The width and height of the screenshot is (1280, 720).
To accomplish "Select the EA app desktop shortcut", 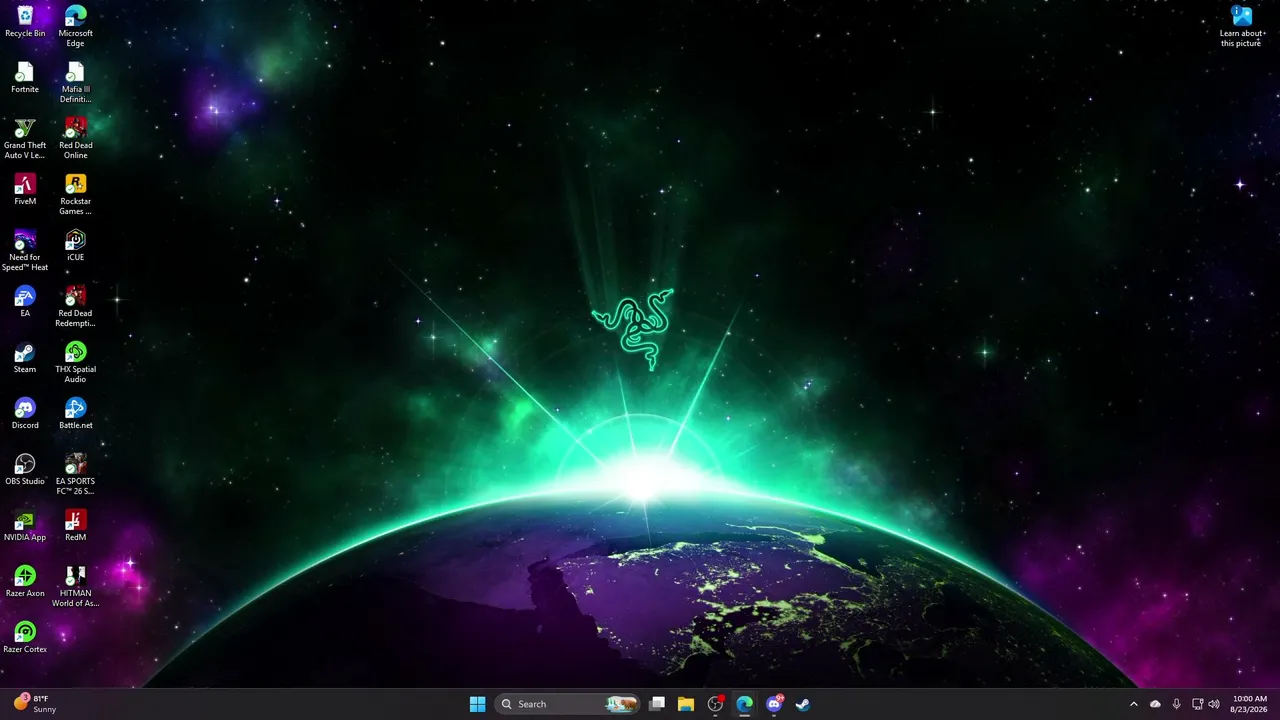I will tap(25, 302).
